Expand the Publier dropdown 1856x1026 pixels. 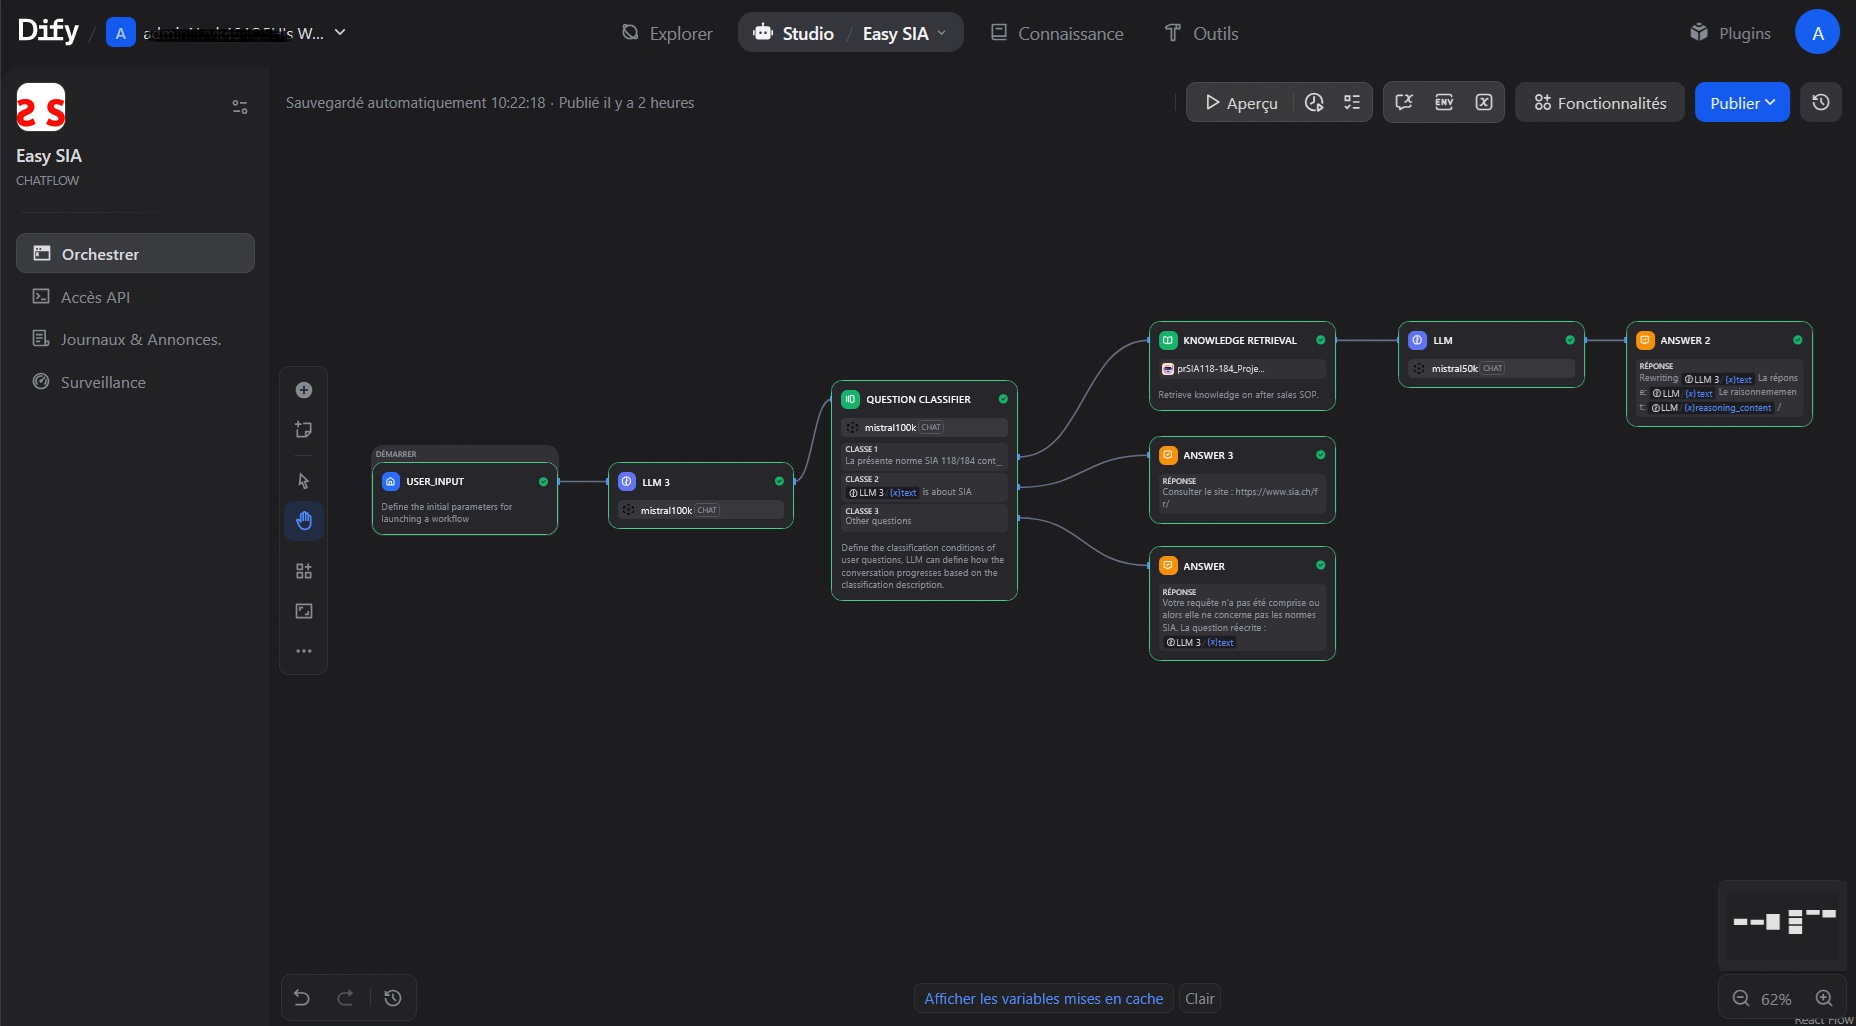pos(1742,103)
